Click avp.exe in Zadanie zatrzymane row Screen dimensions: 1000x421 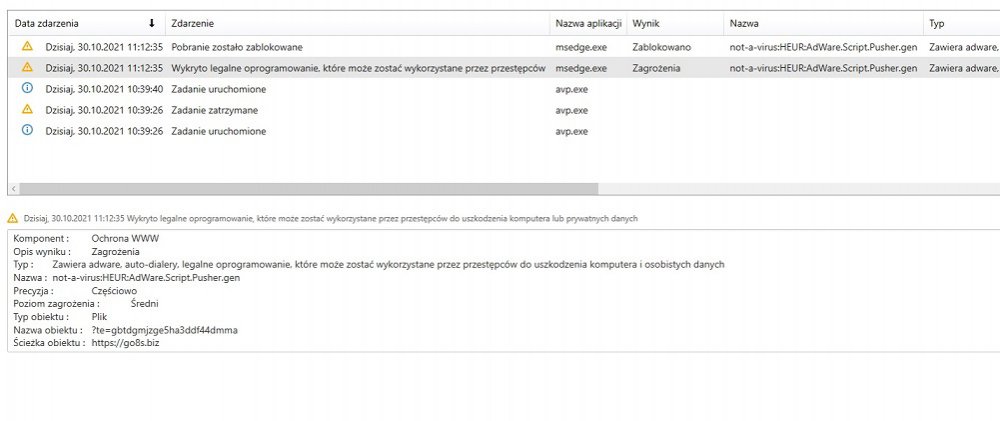pyautogui.click(x=571, y=110)
